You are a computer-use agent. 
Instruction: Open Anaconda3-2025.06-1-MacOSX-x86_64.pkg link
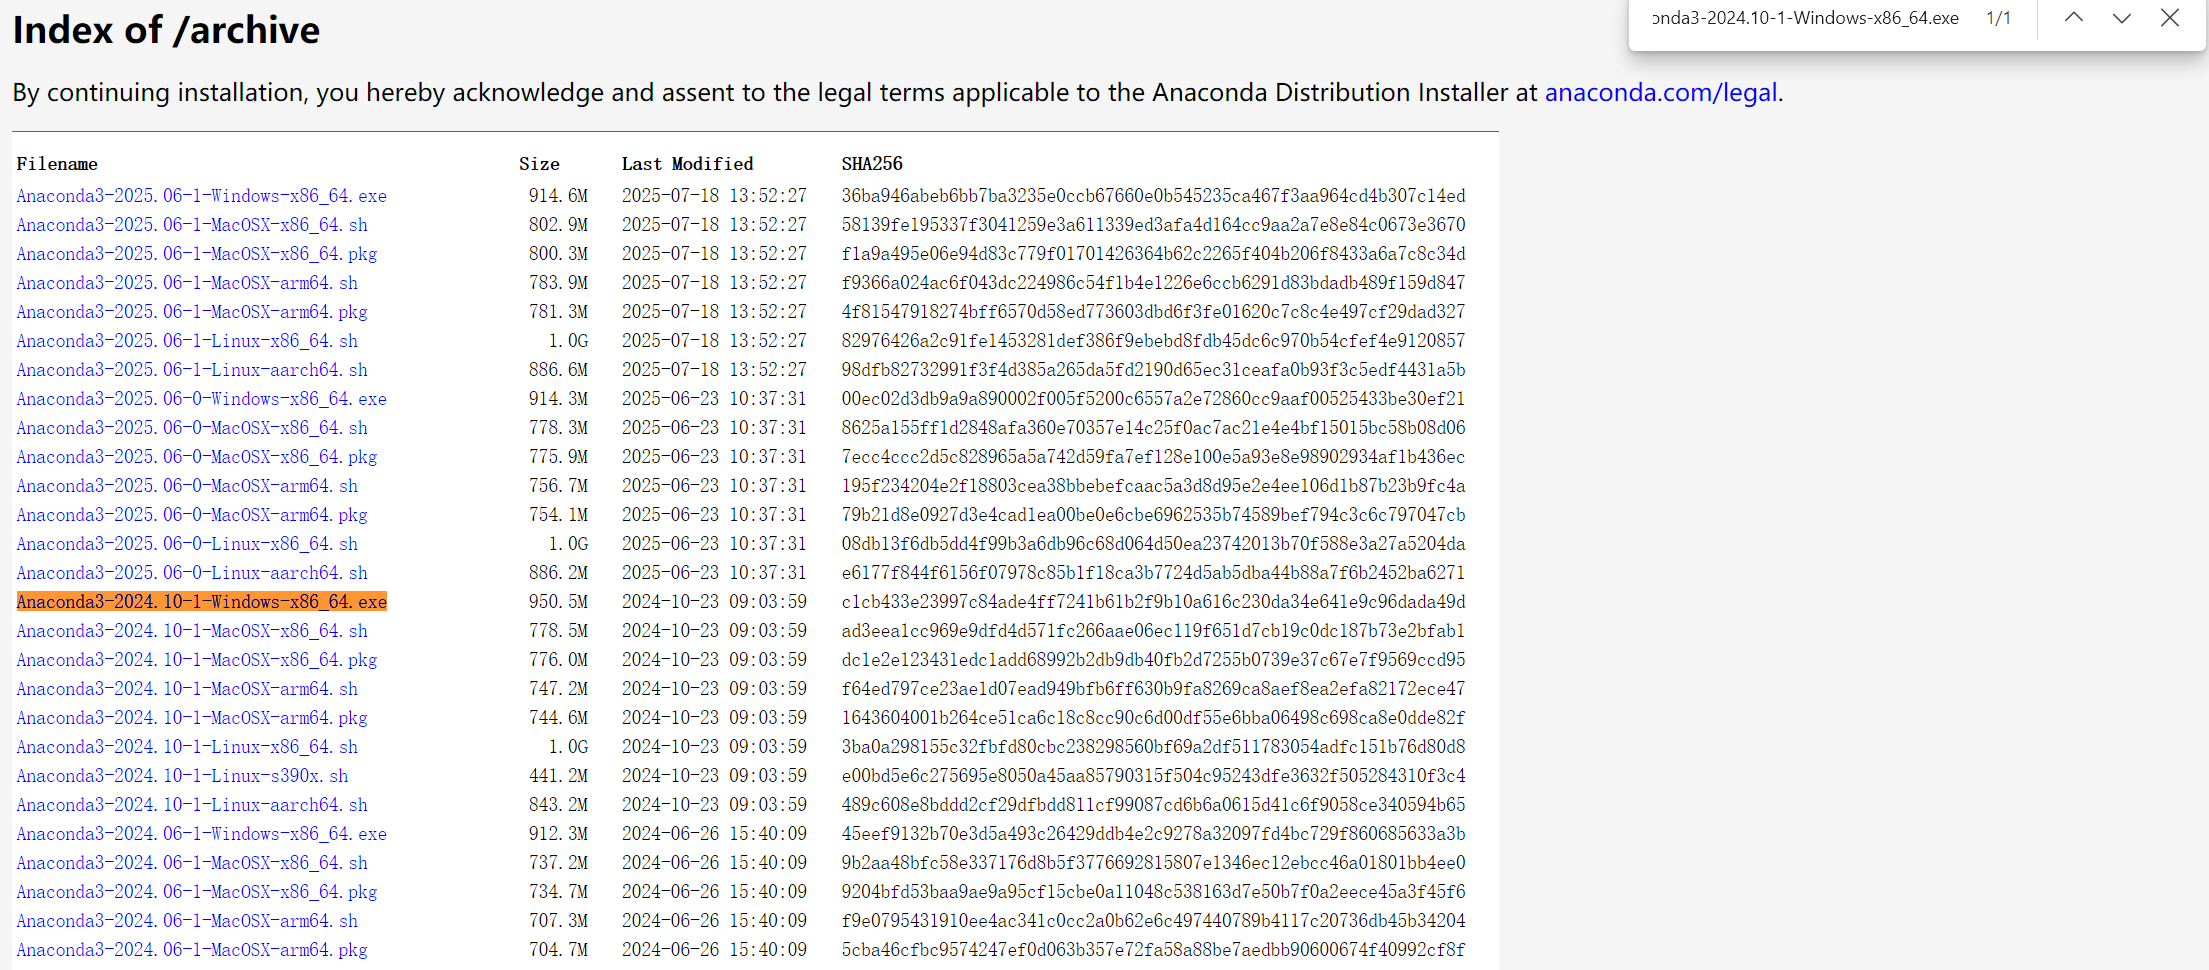point(197,254)
